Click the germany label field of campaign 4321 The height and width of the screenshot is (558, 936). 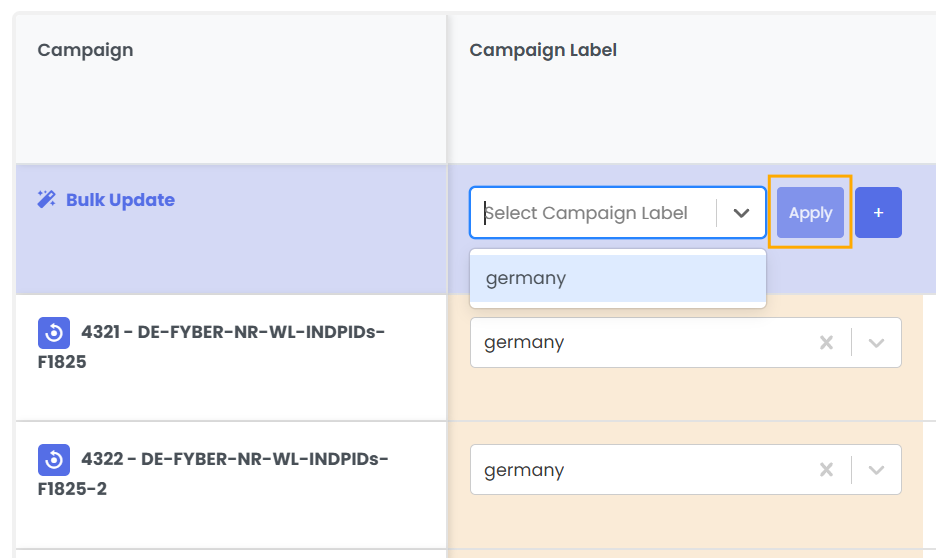coord(640,343)
